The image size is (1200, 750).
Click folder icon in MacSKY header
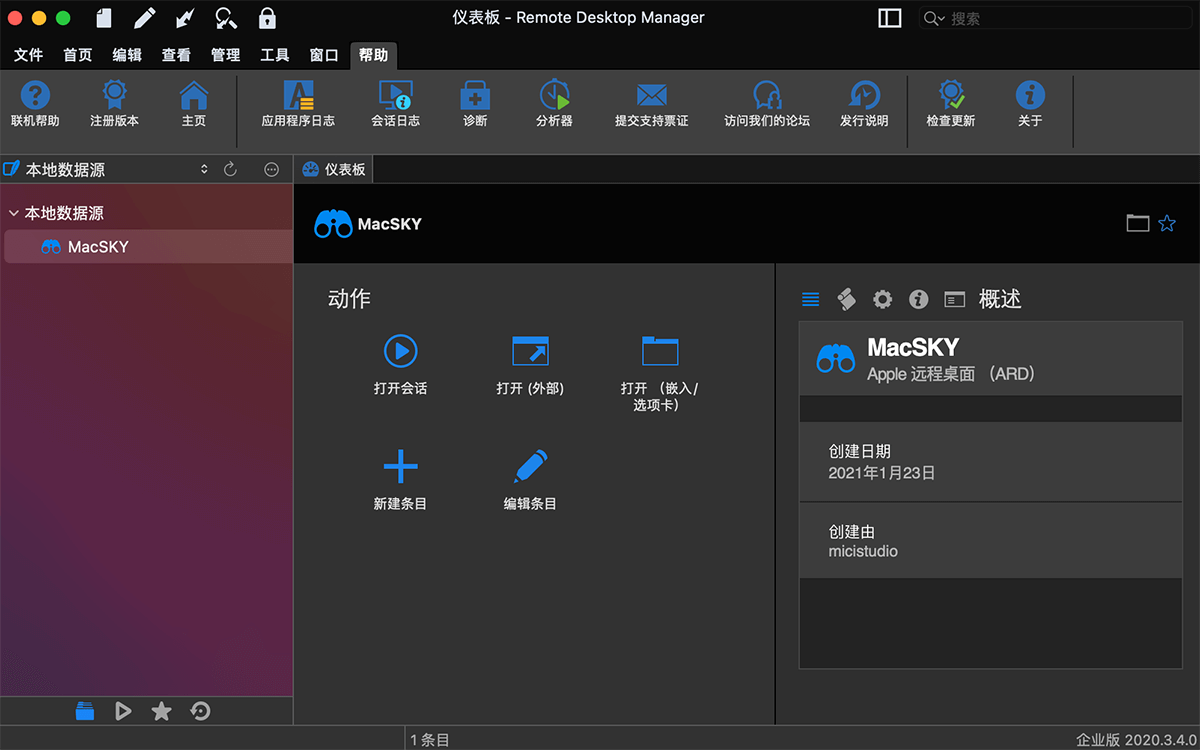pos(1138,223)
